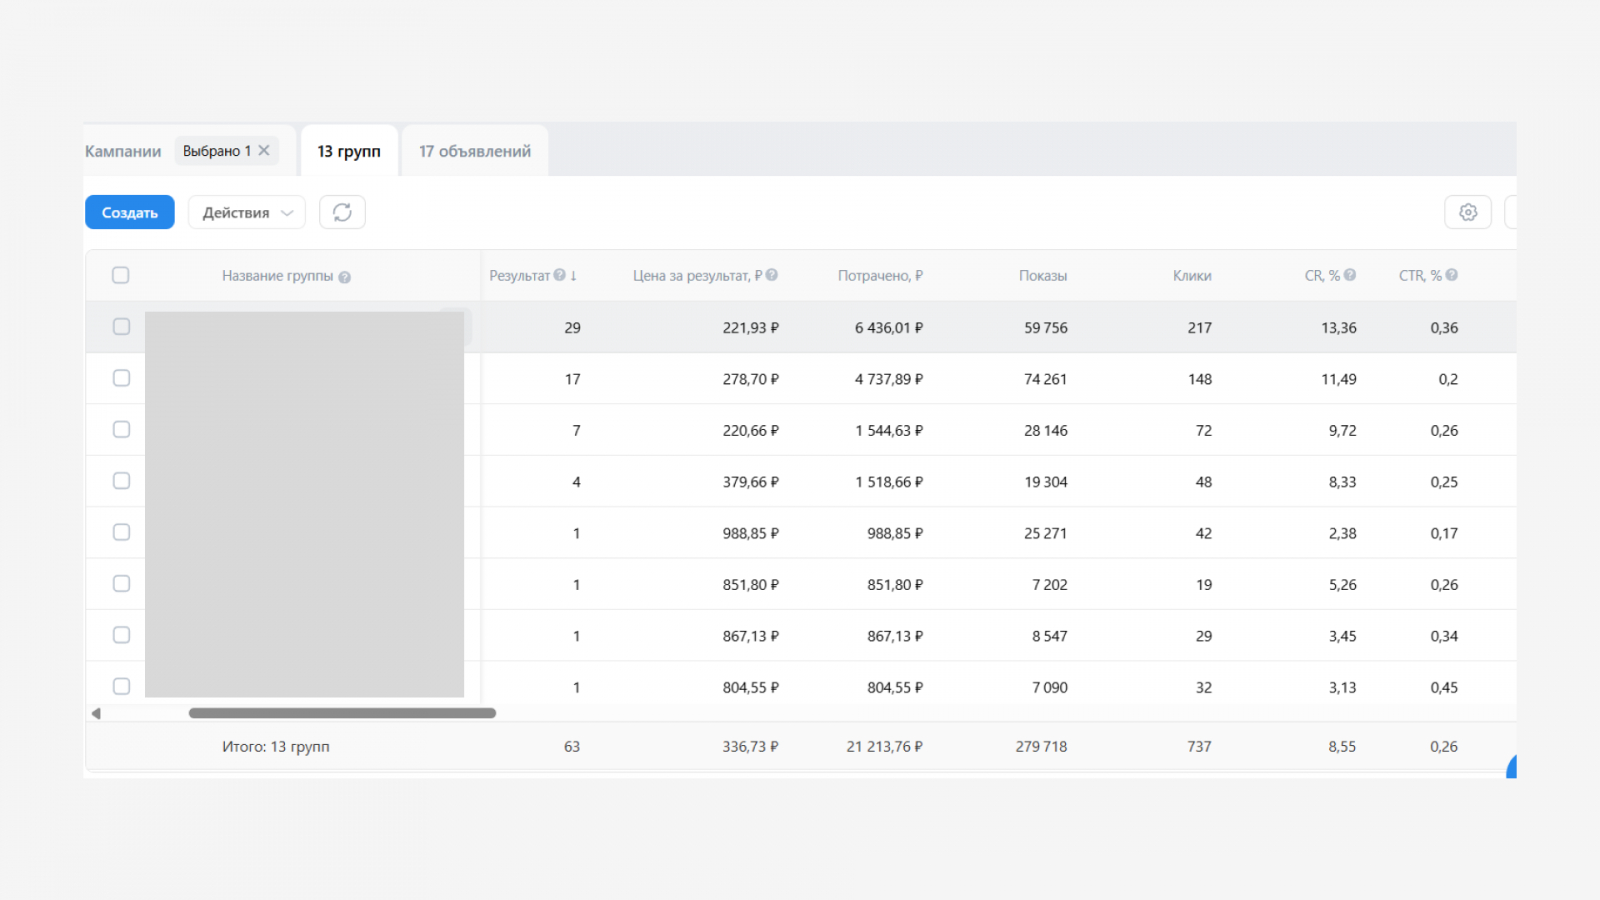This screenshot has width=1600, height=900.
Task: Click the horizontal scrollbar thumb
Action: pos(342,713)
